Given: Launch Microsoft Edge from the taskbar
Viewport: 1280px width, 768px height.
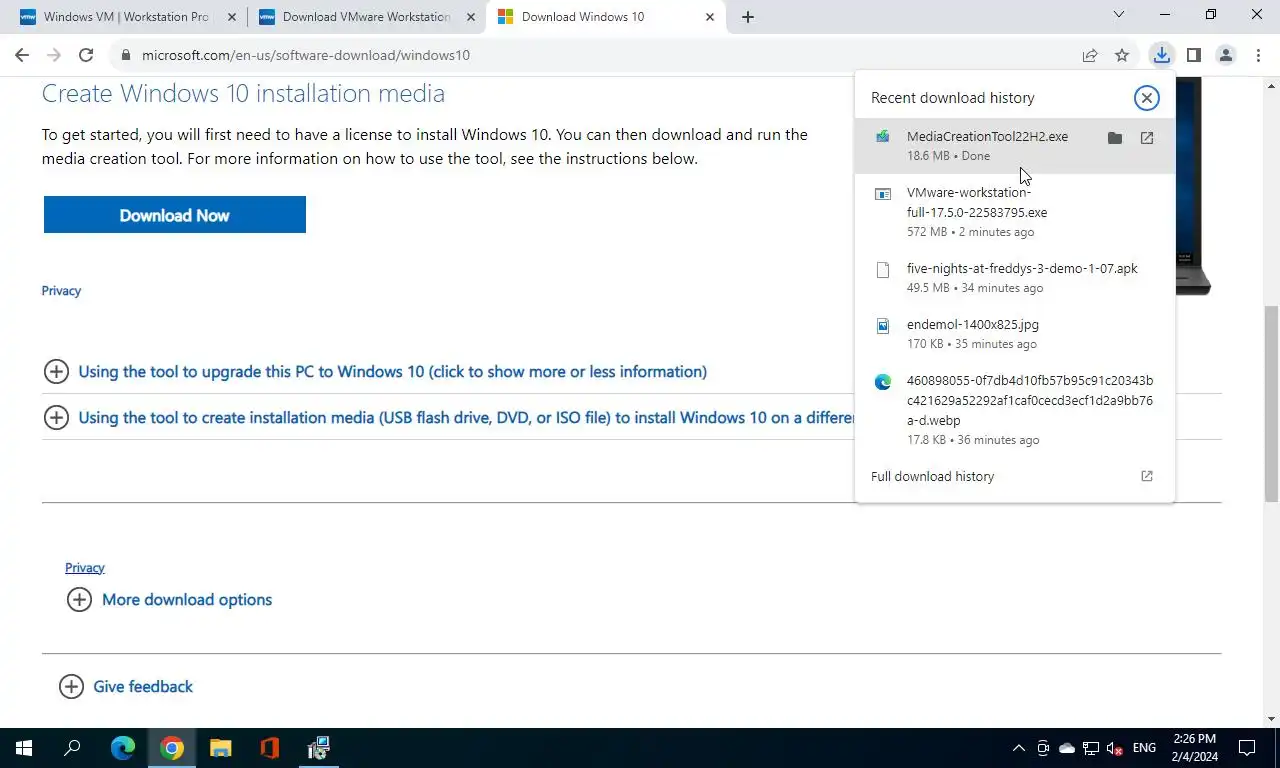Looking at the screenshot, I should [x=122, y=748].
